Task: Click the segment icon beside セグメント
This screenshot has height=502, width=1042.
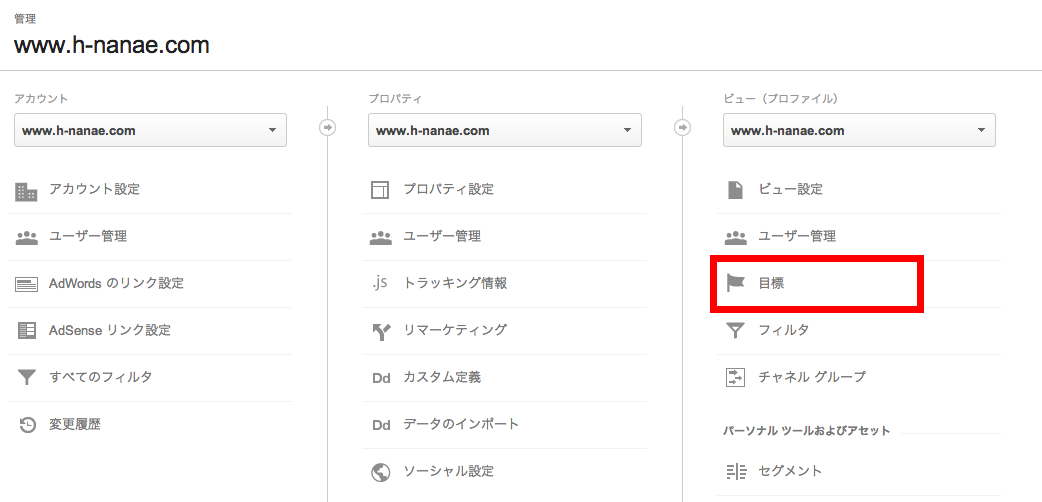Action: pos(736,471)
